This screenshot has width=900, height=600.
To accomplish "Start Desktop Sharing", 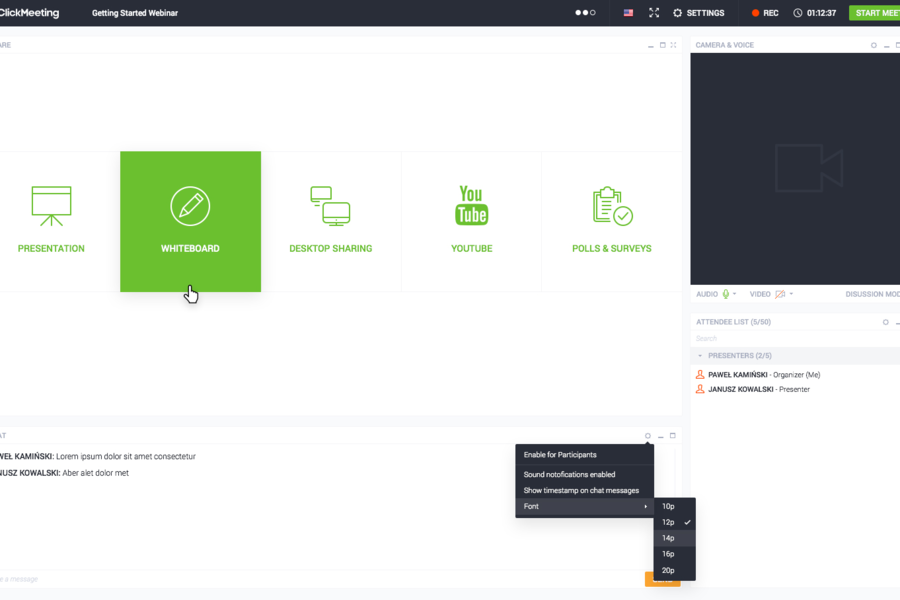I will pos(330,221).
